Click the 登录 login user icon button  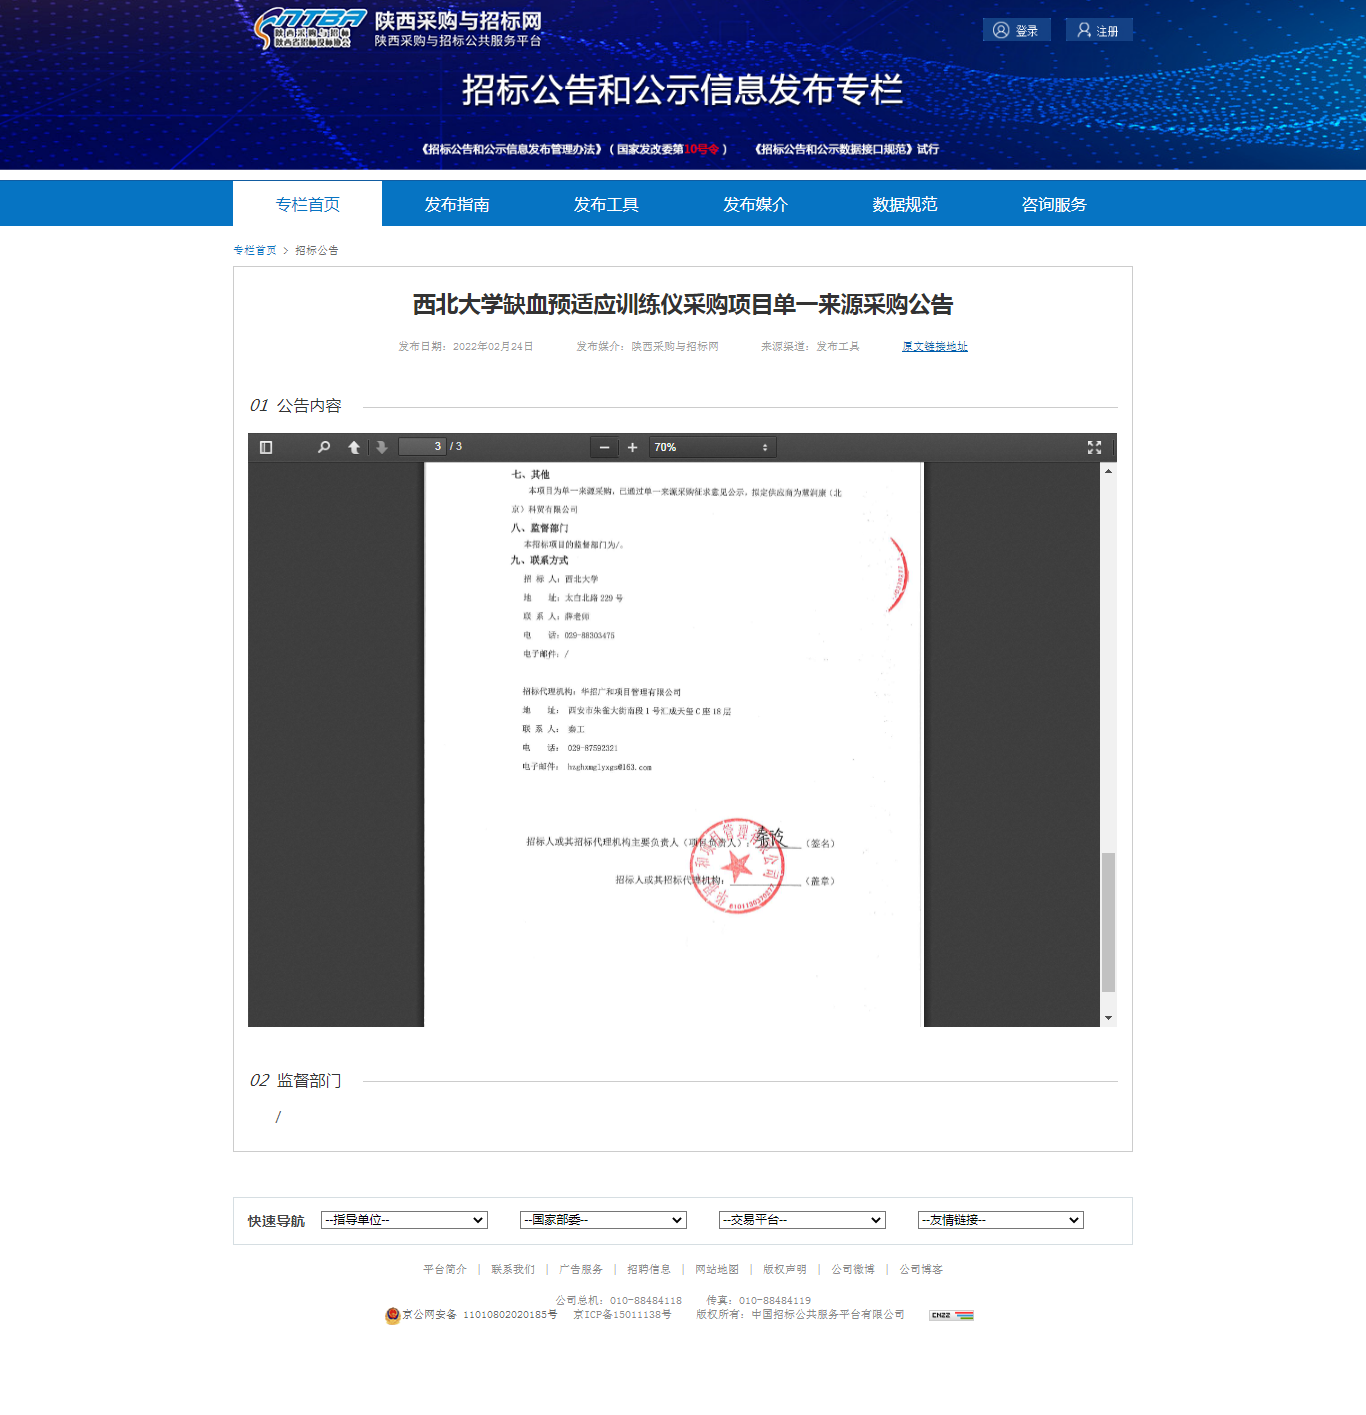(x=1016, y=30)
